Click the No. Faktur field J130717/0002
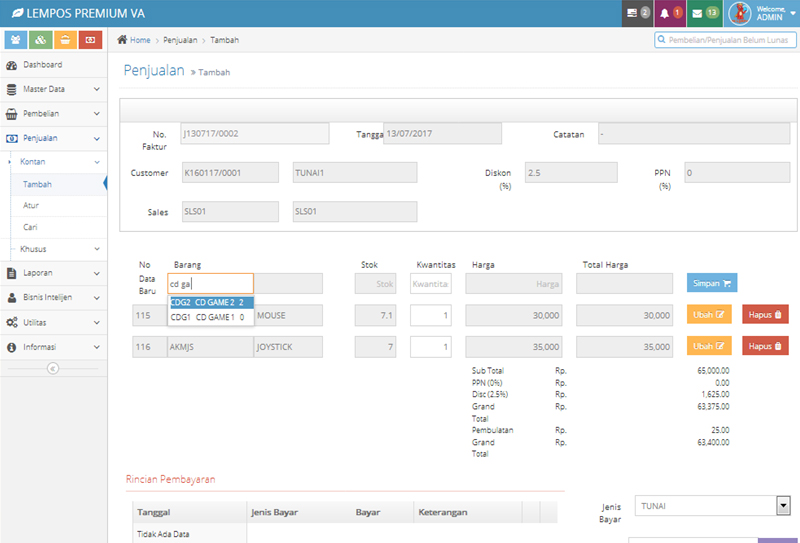The width and height of the screenshot is (800, 543). pyautogui.click(x=255, y=134)
